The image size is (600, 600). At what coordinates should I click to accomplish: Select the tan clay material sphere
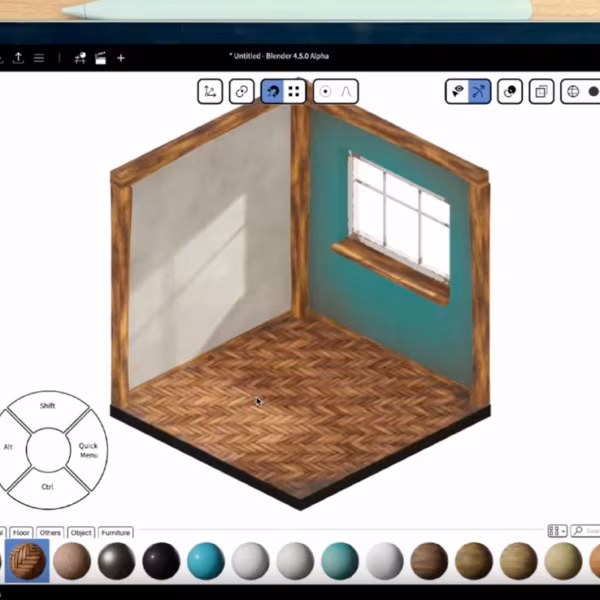(x=72, y=561)
